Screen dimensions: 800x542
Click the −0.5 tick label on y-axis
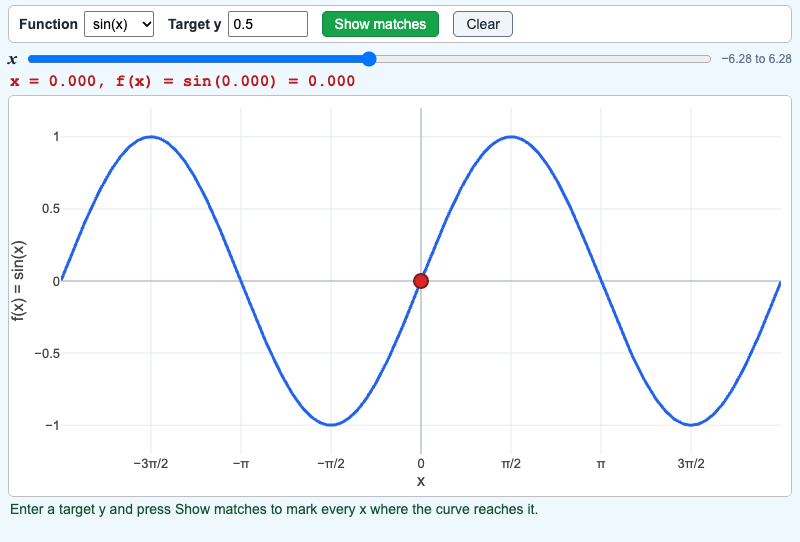coord(47,353)
